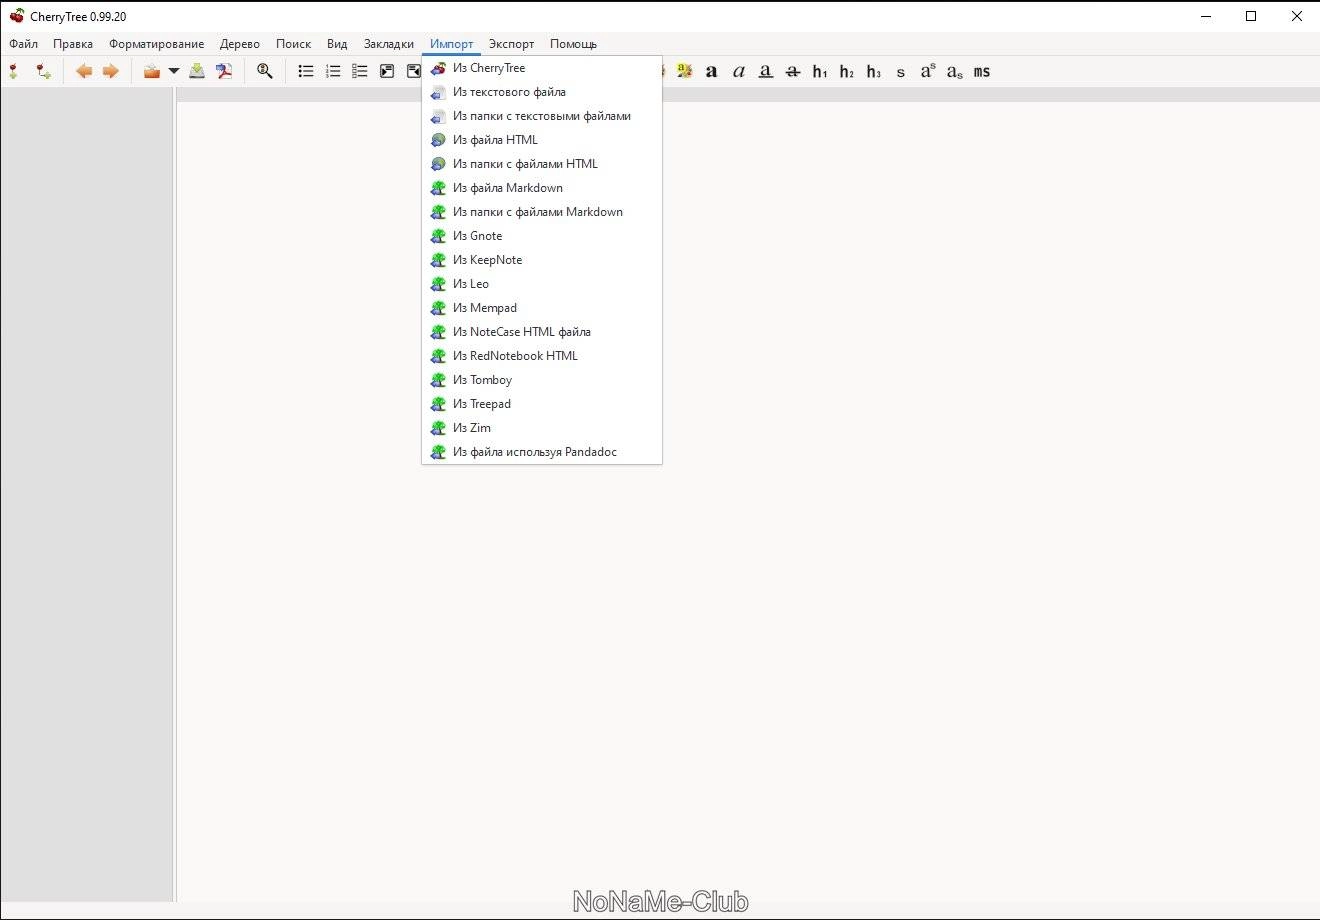Open the Экспорт menu
The height and width of the screenshot is (920, 1320).
(512, 44)
